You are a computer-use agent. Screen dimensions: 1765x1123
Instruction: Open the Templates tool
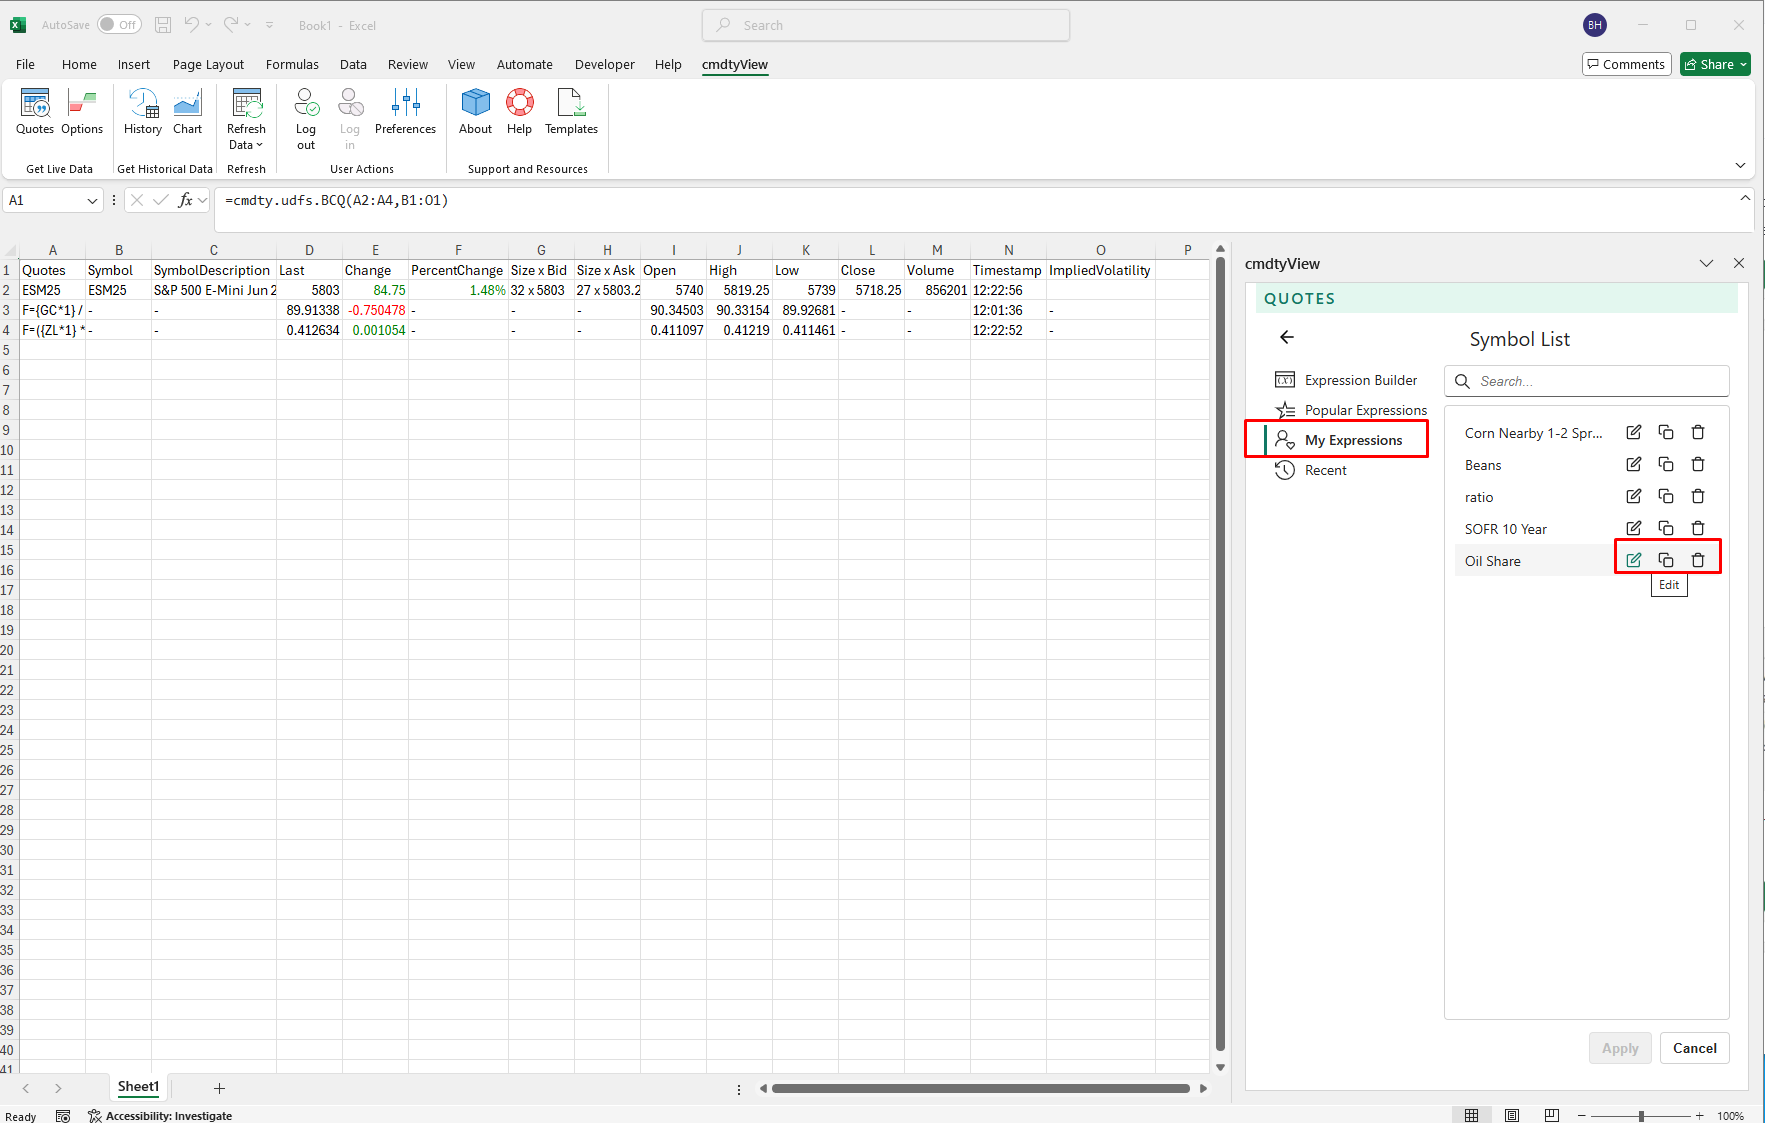[x=571, y=112]
